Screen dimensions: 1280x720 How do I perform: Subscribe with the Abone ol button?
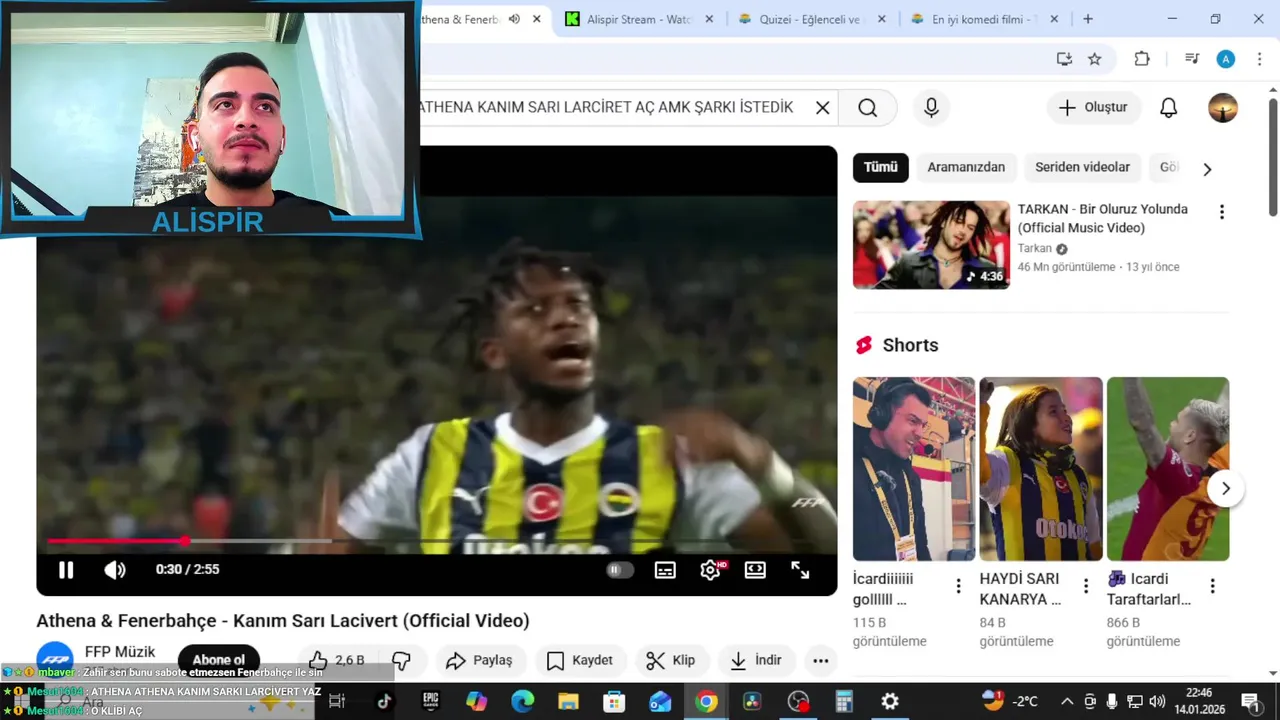pos(218,660)
